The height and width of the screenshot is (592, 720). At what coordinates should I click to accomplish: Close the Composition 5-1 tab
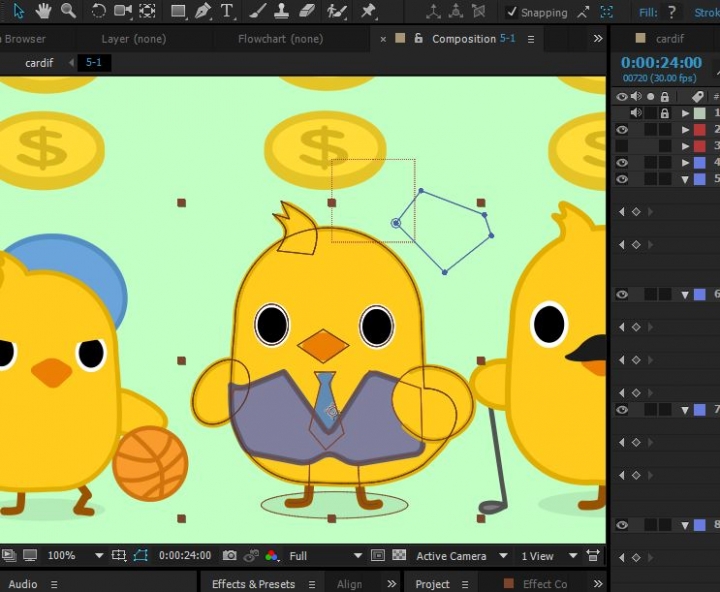[383, 39]
